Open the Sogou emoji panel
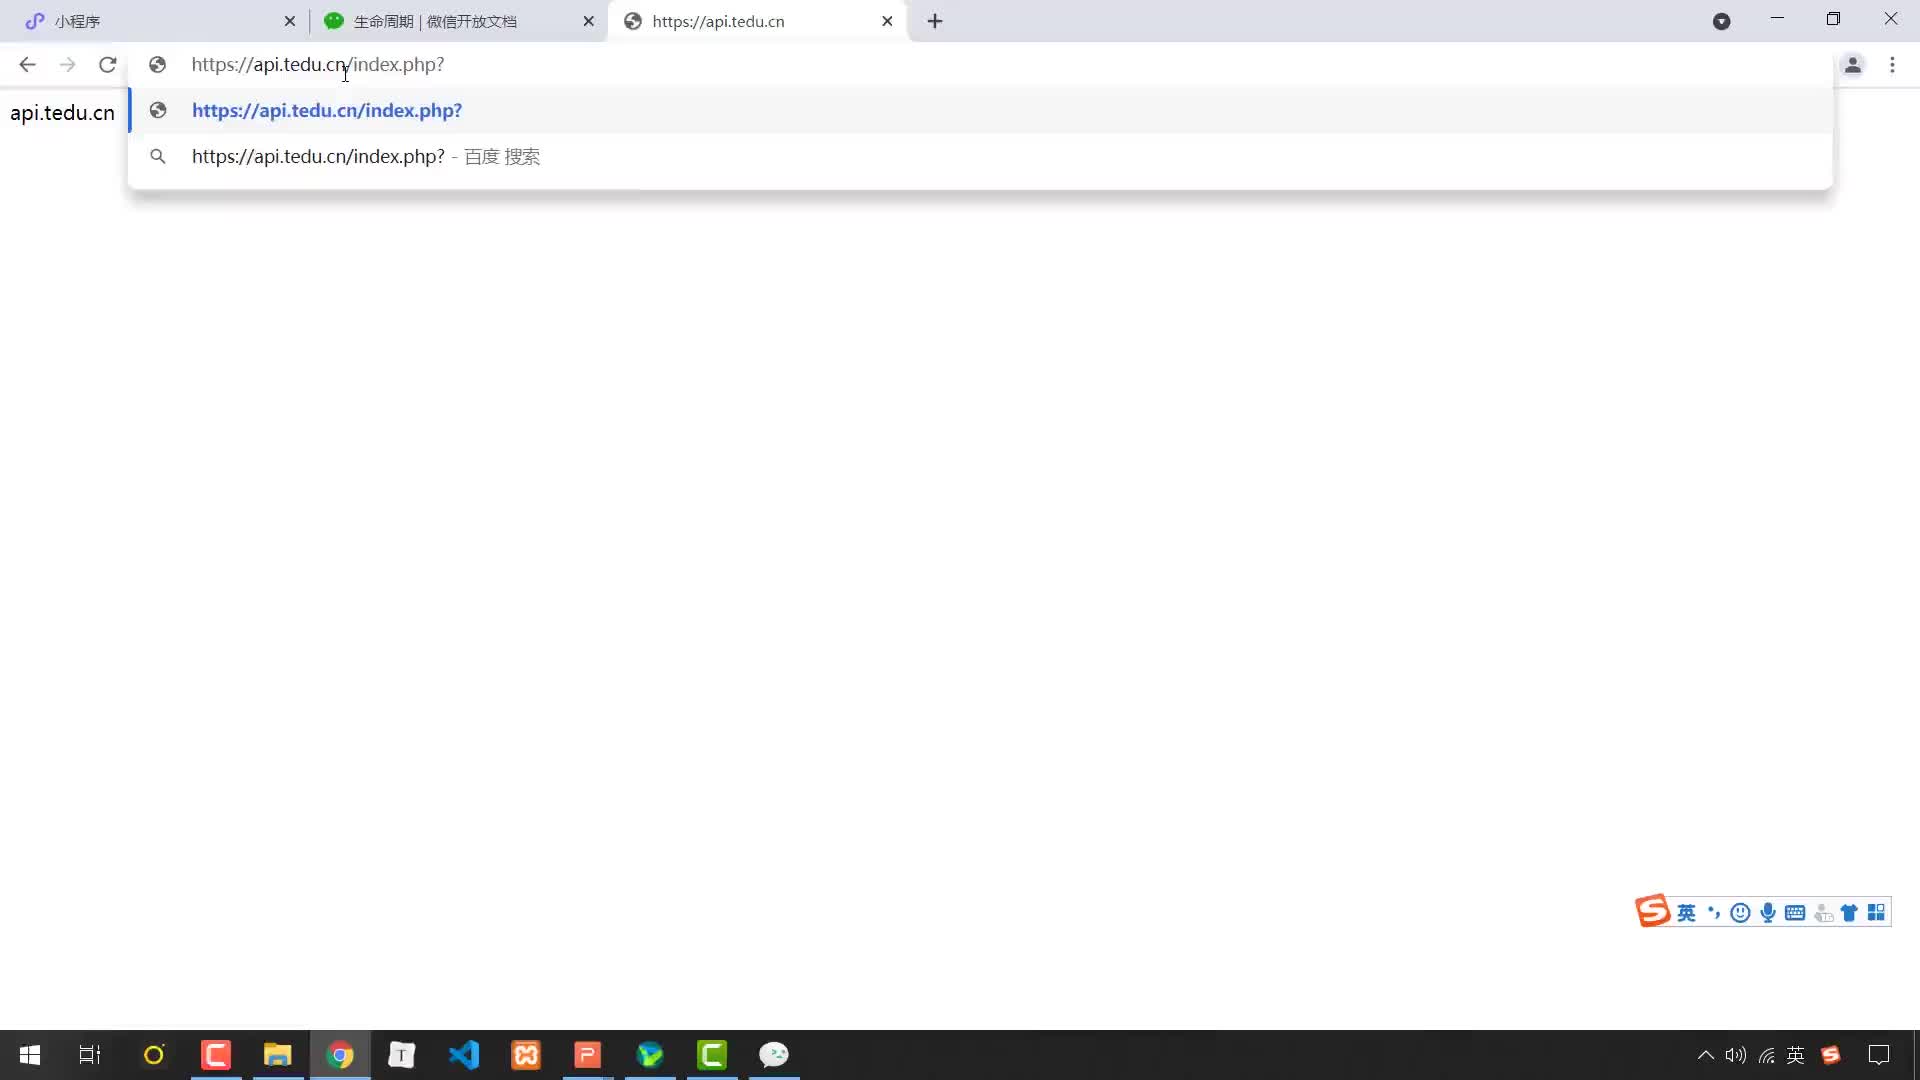This screenshot has height=1080, width=1920. click(1740, 912)
